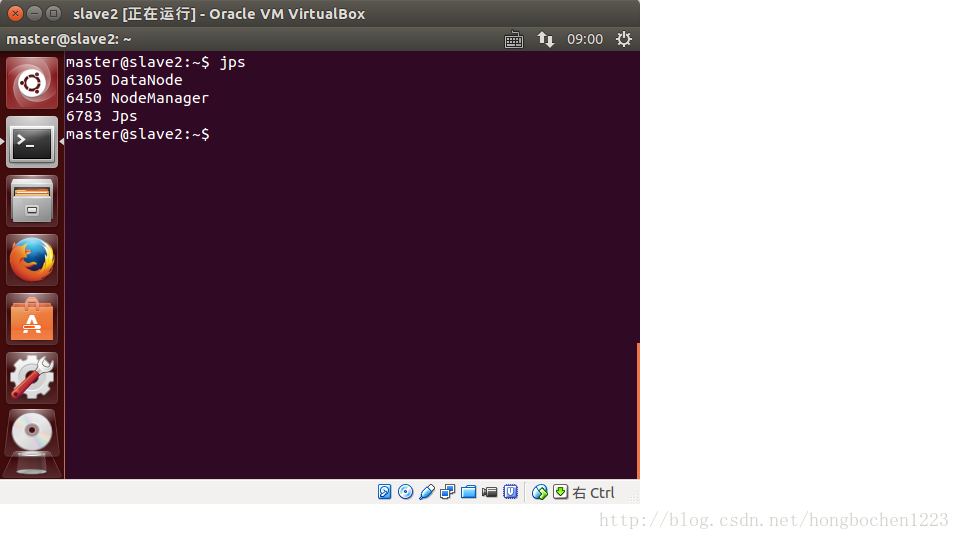
Task: Click the master@slave2: ~ panel title
Action: pos(69,39)
